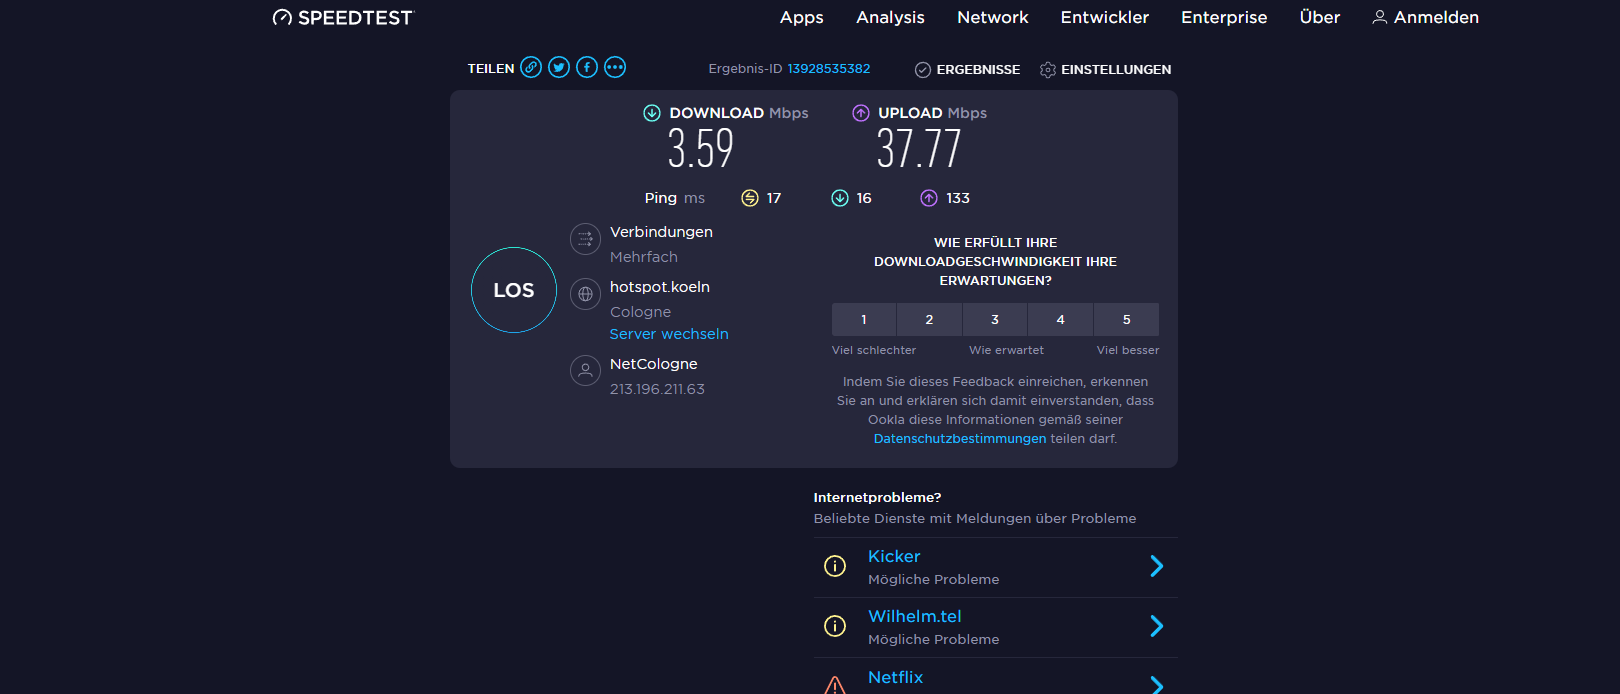This screenshot has height=694, width=1620.
Task: Click the Speedtest logo
Action: tap(342, 17)
